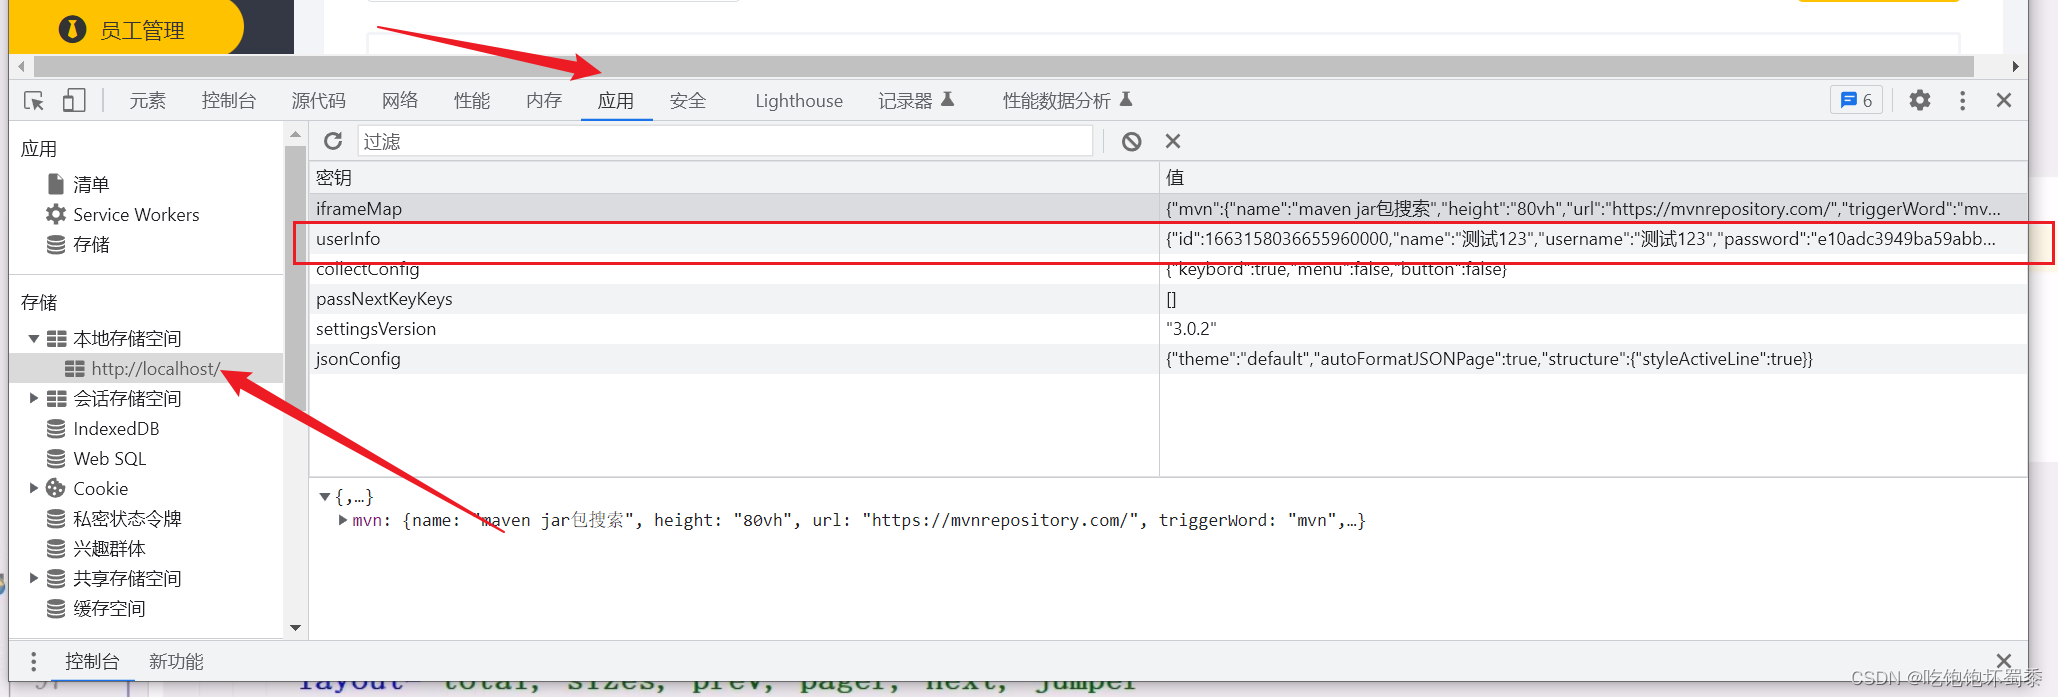The height and width of the screenshot is (697, 2058).
Task: Close the DevTools panel
Action: coord(2004,100)
